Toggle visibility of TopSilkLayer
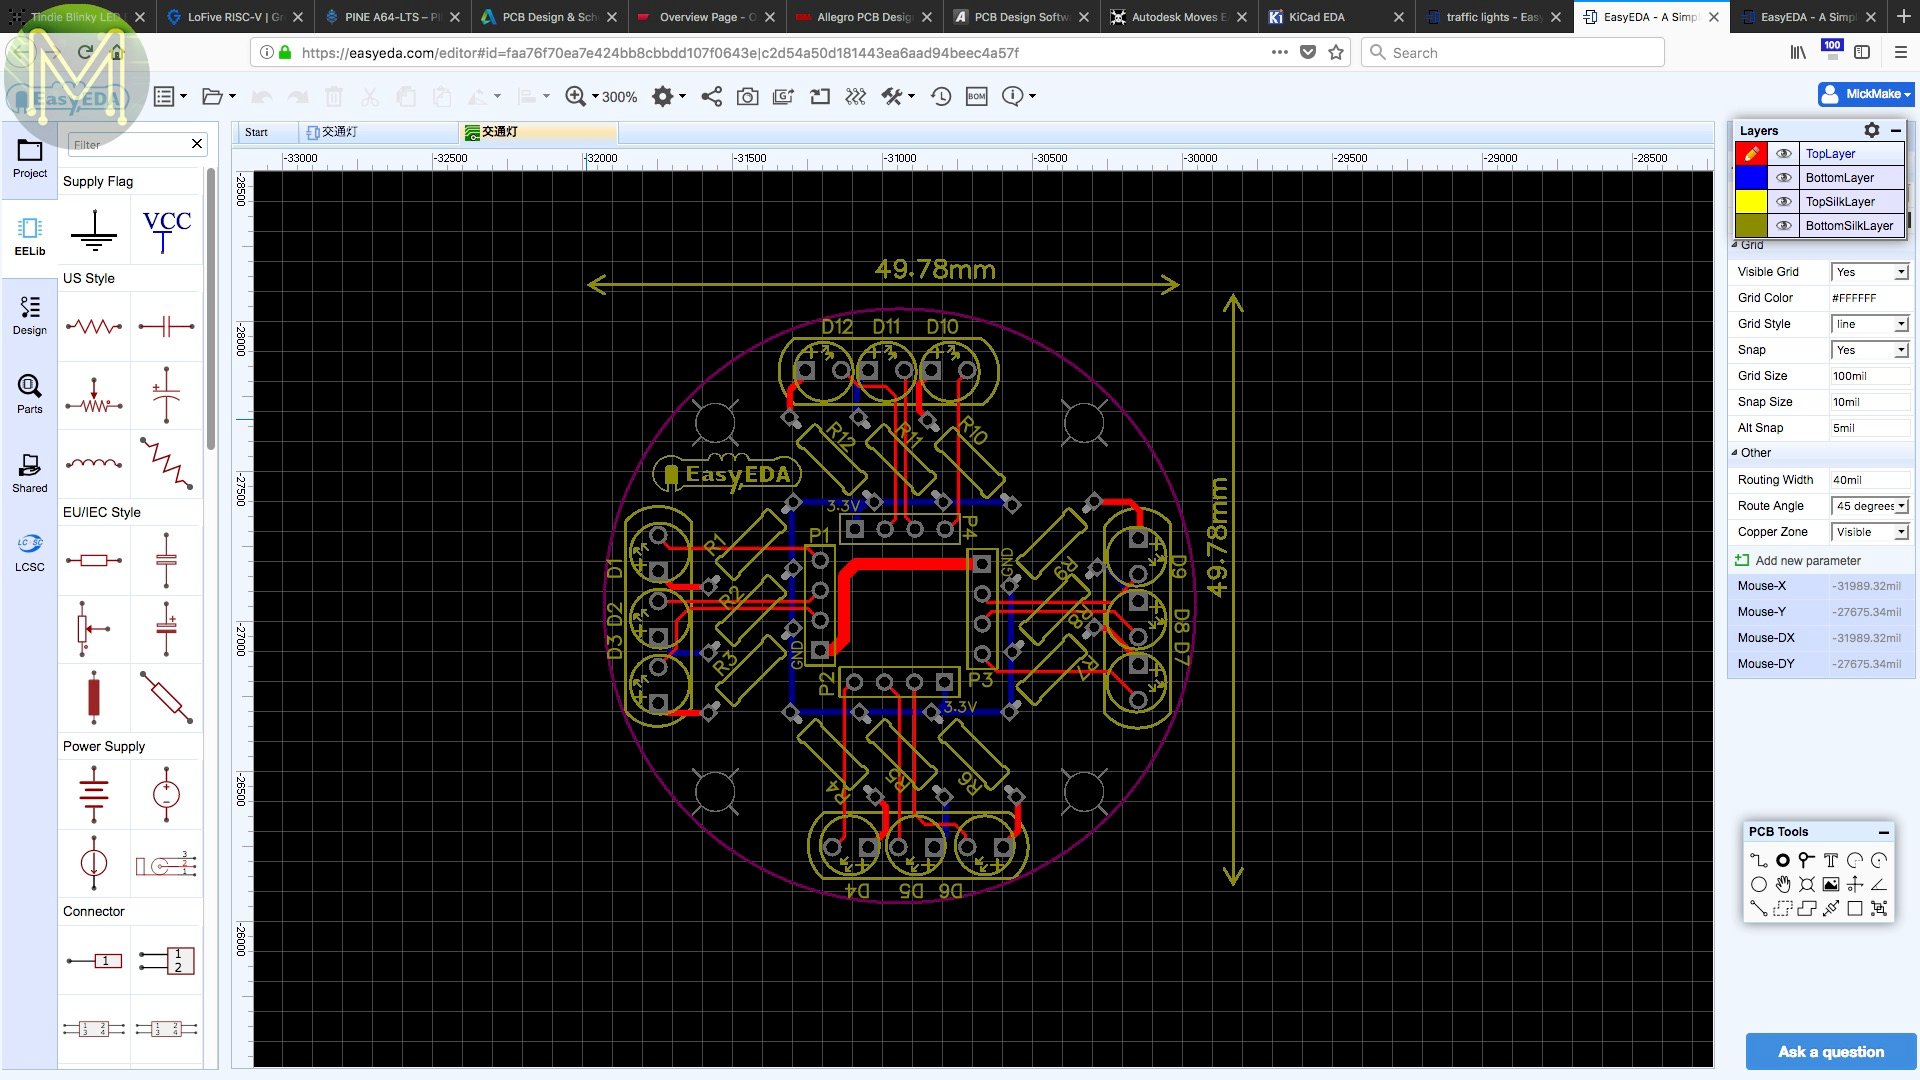The image size is (1920, 1080). click(x=1784, y=202)
